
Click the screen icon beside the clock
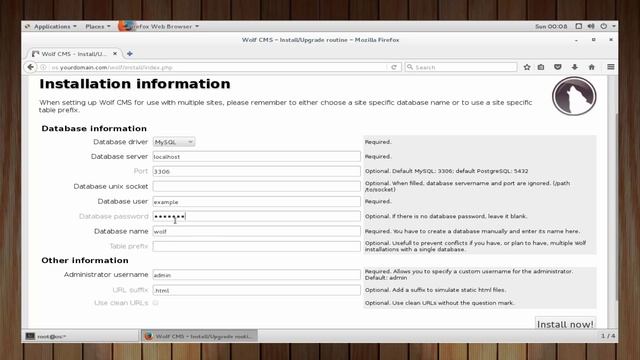pos(578,26)
